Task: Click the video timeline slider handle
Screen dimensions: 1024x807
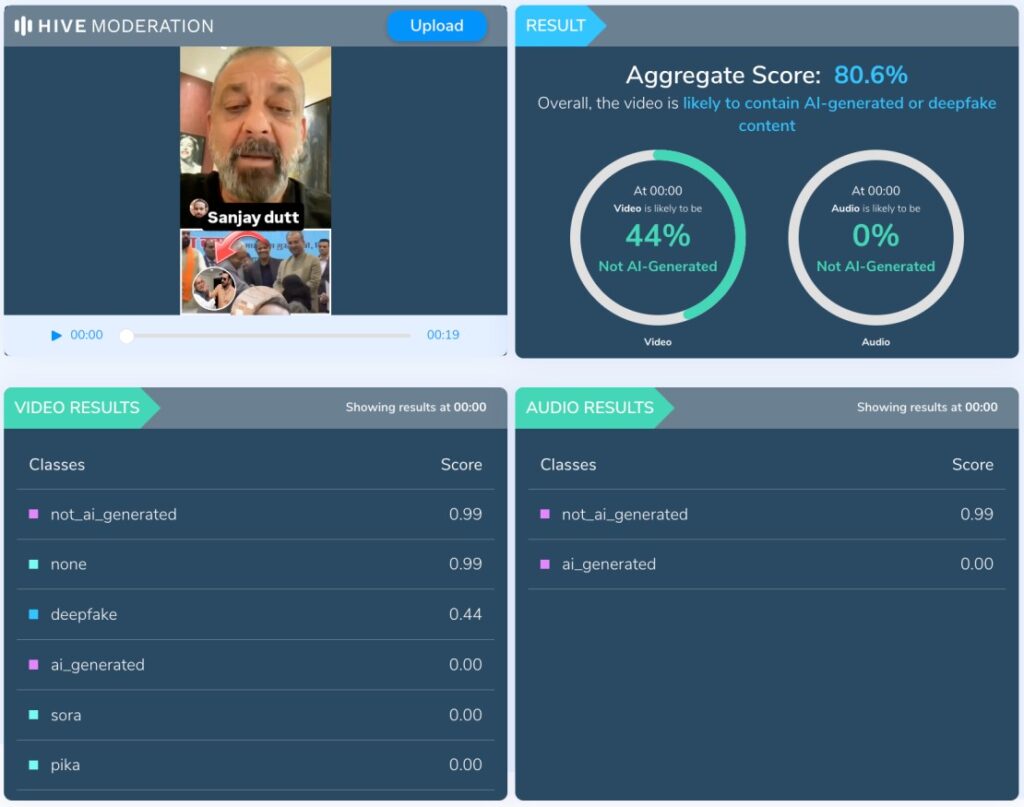Action: 126,336
